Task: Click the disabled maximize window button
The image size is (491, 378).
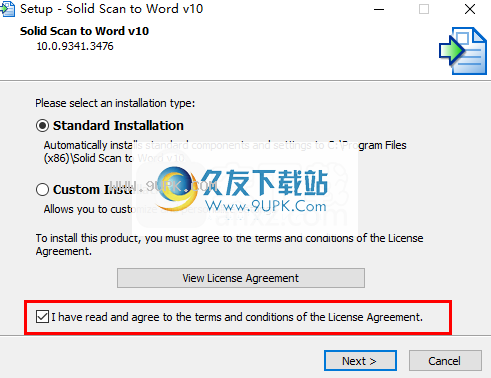Action: (424, 9)
